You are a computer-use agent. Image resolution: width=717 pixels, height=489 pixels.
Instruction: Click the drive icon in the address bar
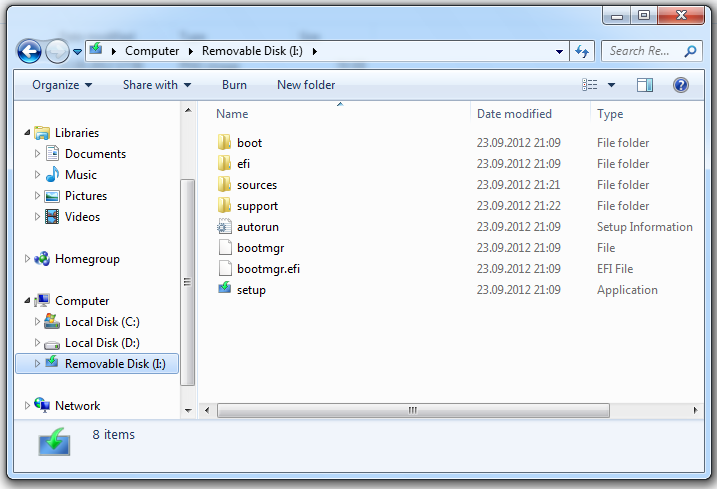tap(96, 49)
